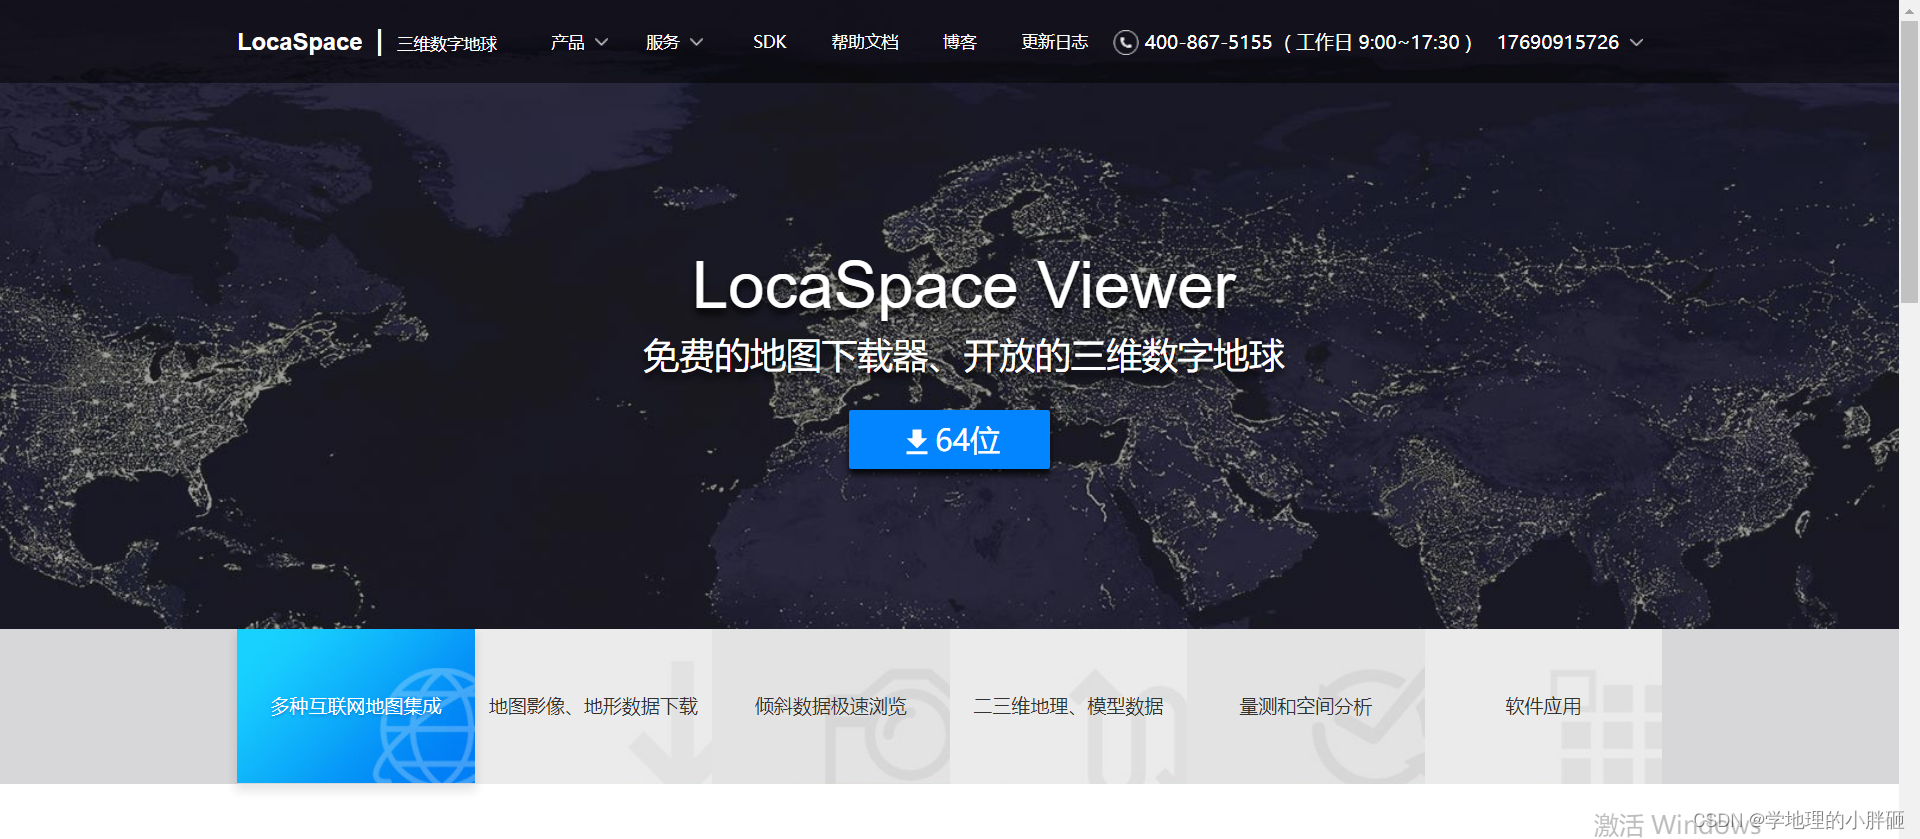Viewport: 1920px width, 839px height.
Task: Open the 服务 menu
Action: [662, 42]
